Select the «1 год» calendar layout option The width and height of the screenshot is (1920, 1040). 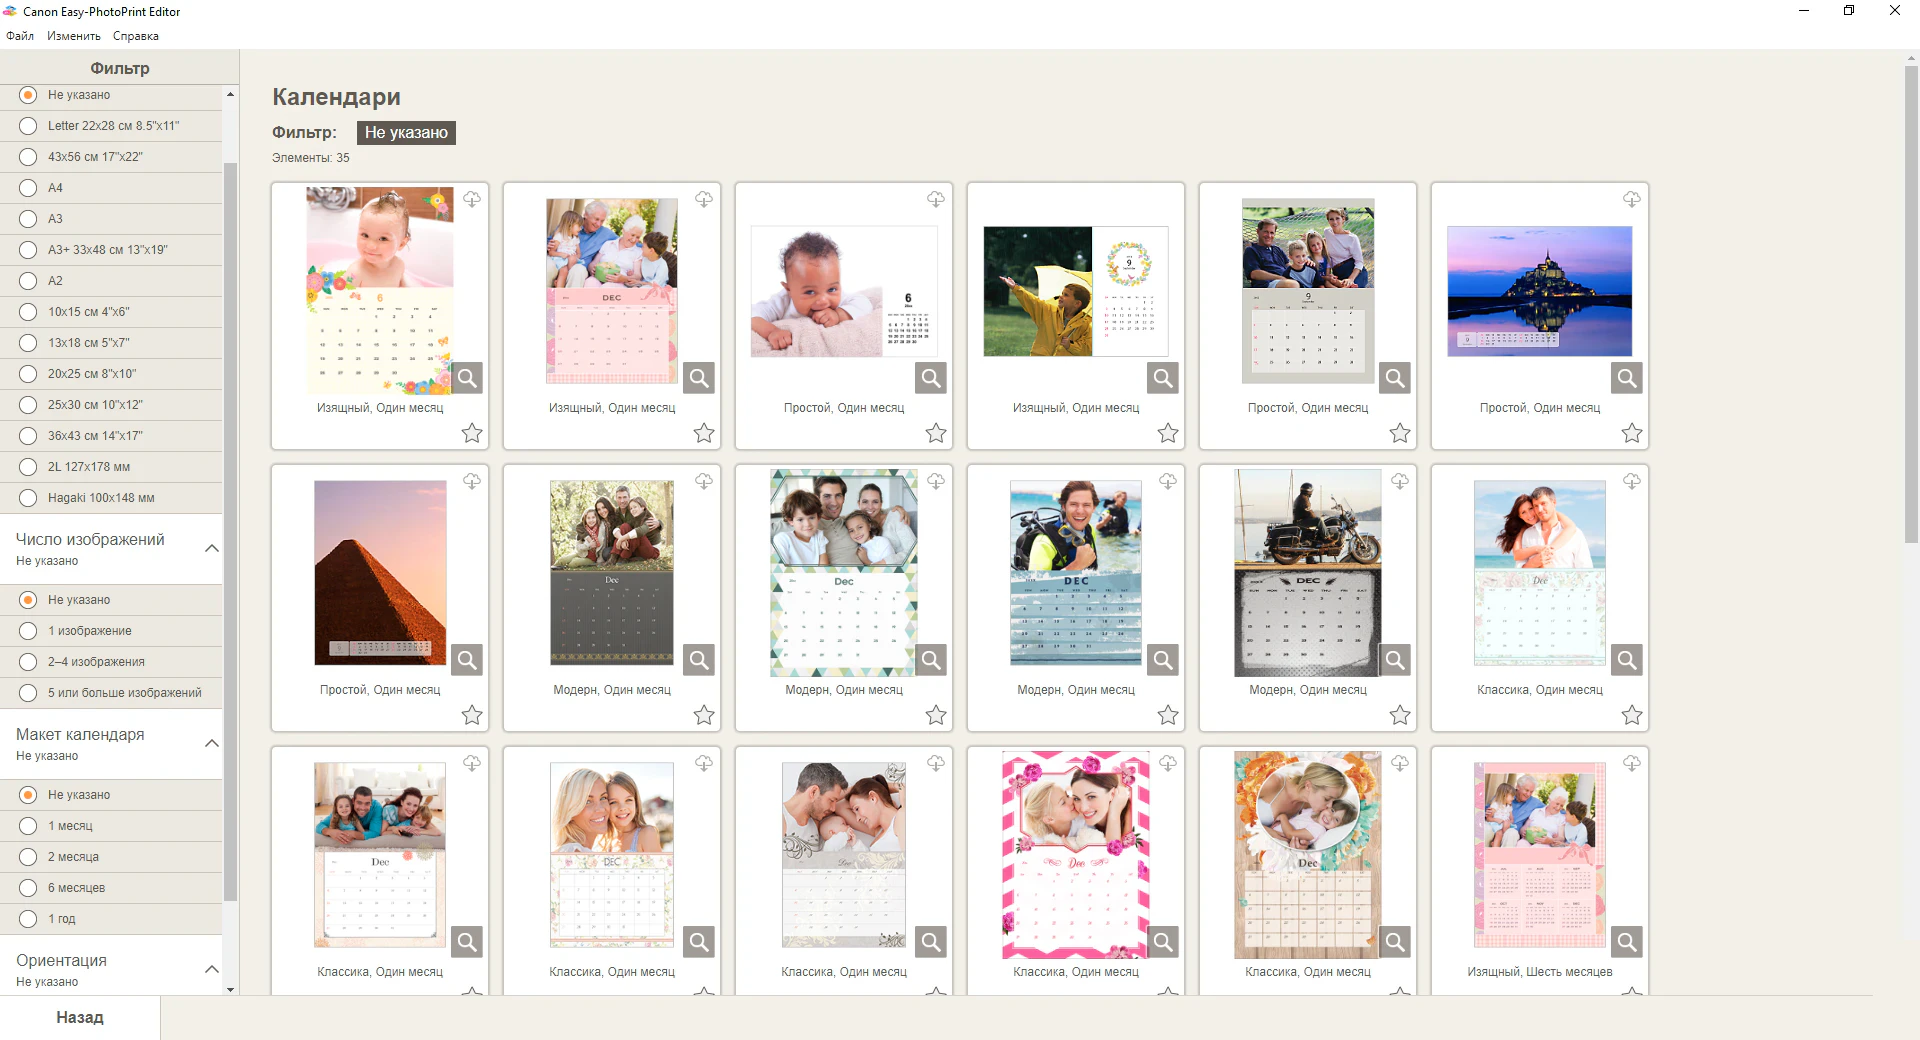(x=27, y=918)
